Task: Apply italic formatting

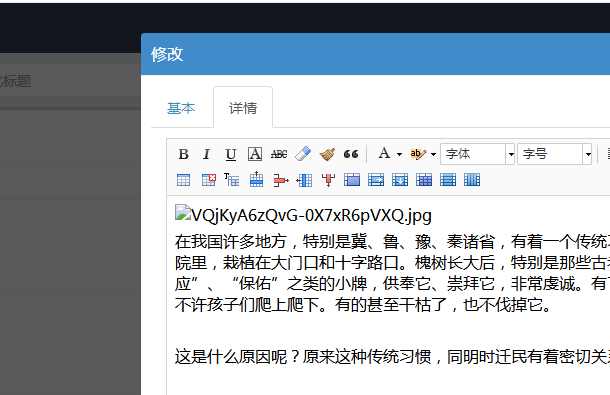Action: coord(207,154)
